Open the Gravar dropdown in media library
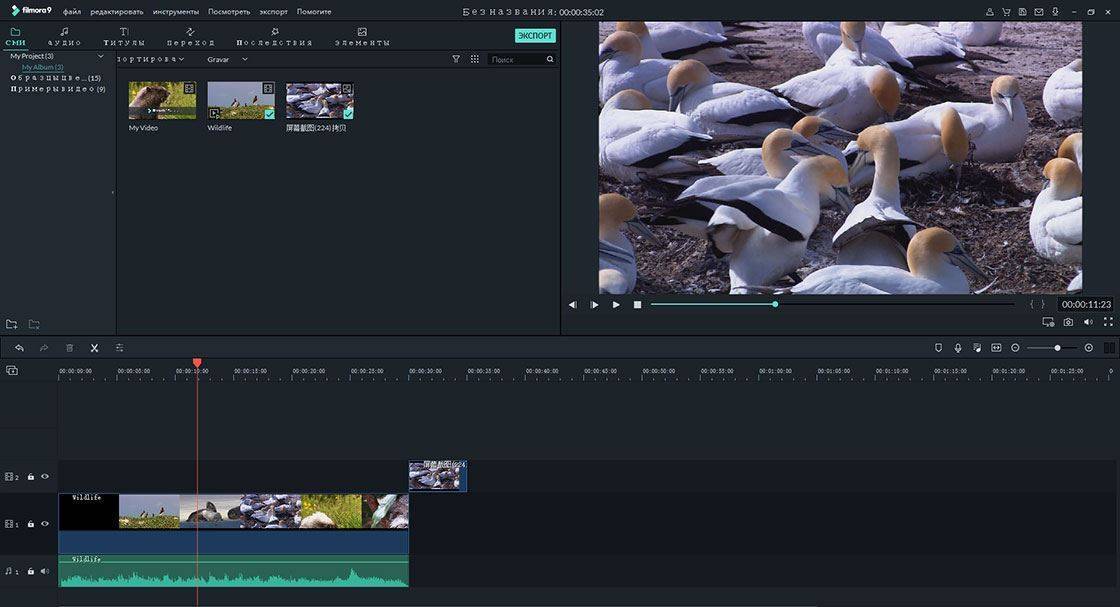 tap(227, 59)
